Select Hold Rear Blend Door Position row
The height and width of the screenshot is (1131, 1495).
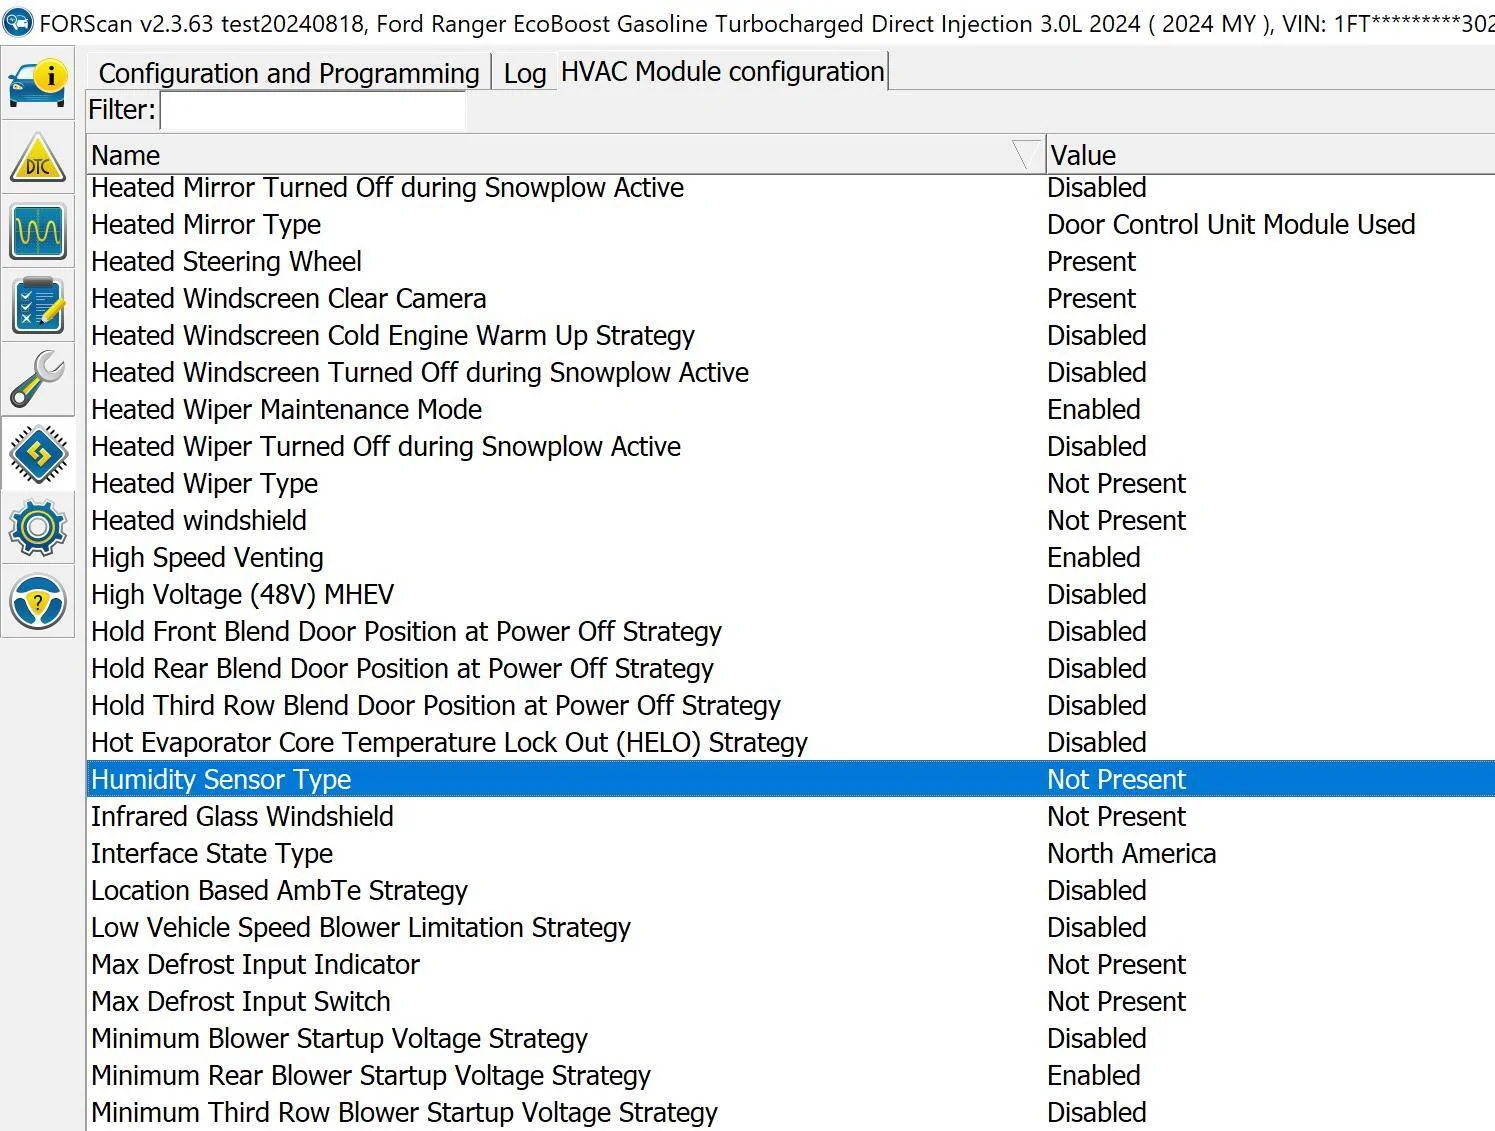(x=791, y=668)
